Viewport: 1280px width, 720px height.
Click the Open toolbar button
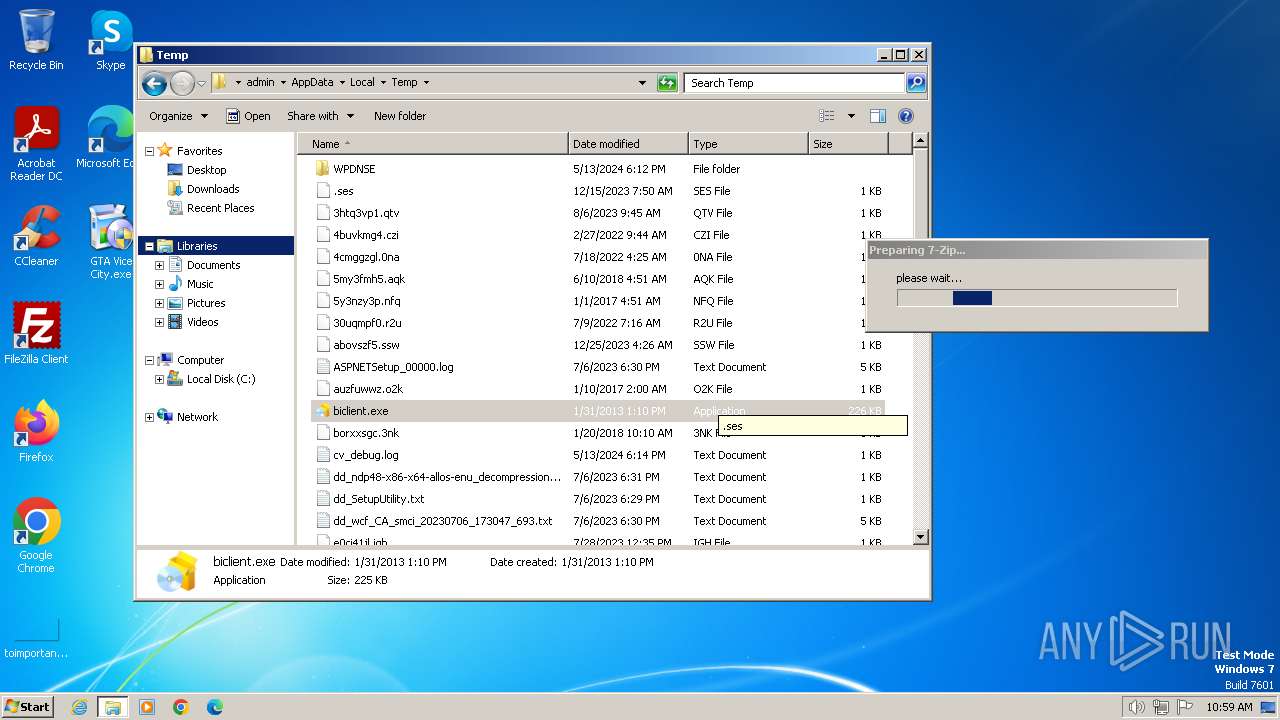click(x=248, y=116)
